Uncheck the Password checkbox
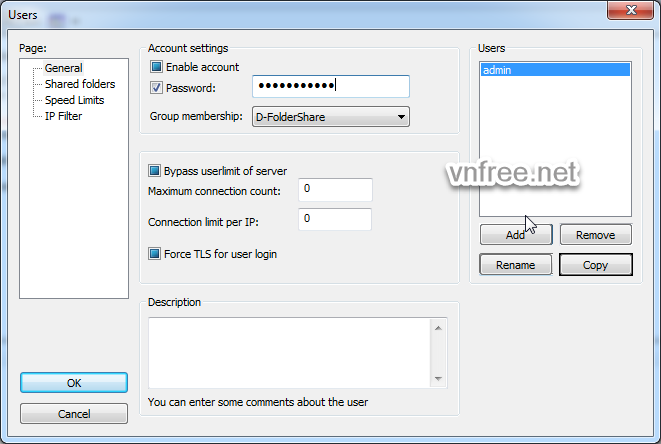Screen dimensions: 661x444 click(x=156, y=88)
